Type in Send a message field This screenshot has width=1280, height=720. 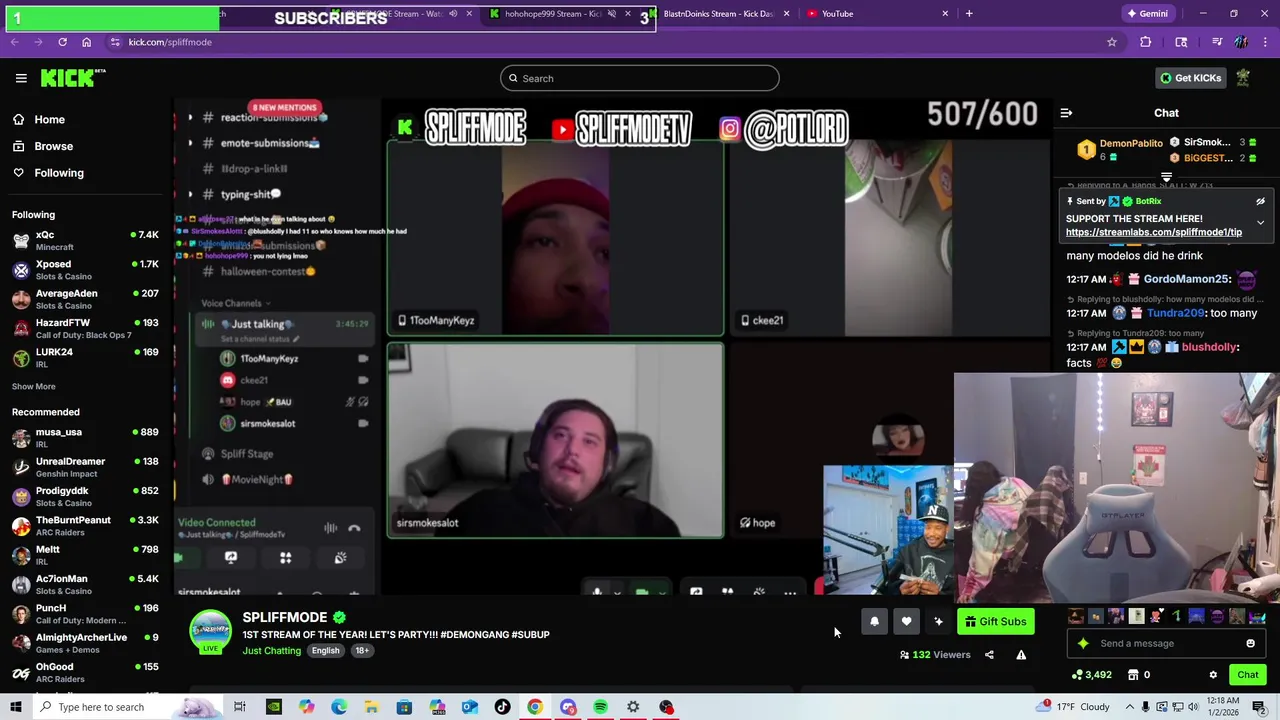pos(1165,644)
